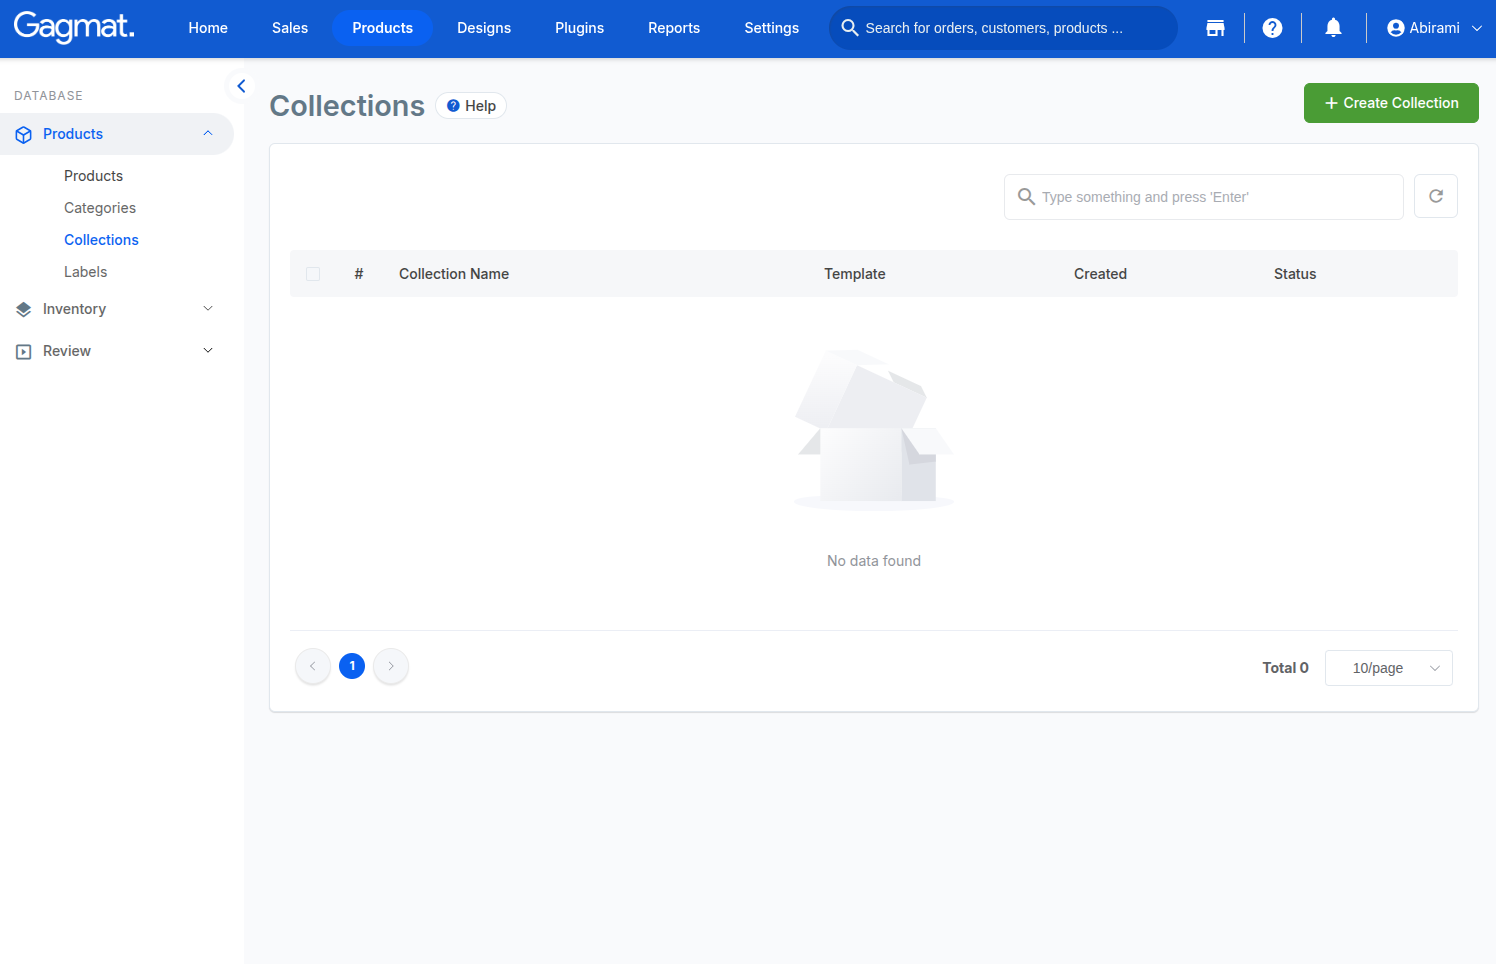Click the Inventory layers icon
The image size is (1496, 964).
point(24,309)
